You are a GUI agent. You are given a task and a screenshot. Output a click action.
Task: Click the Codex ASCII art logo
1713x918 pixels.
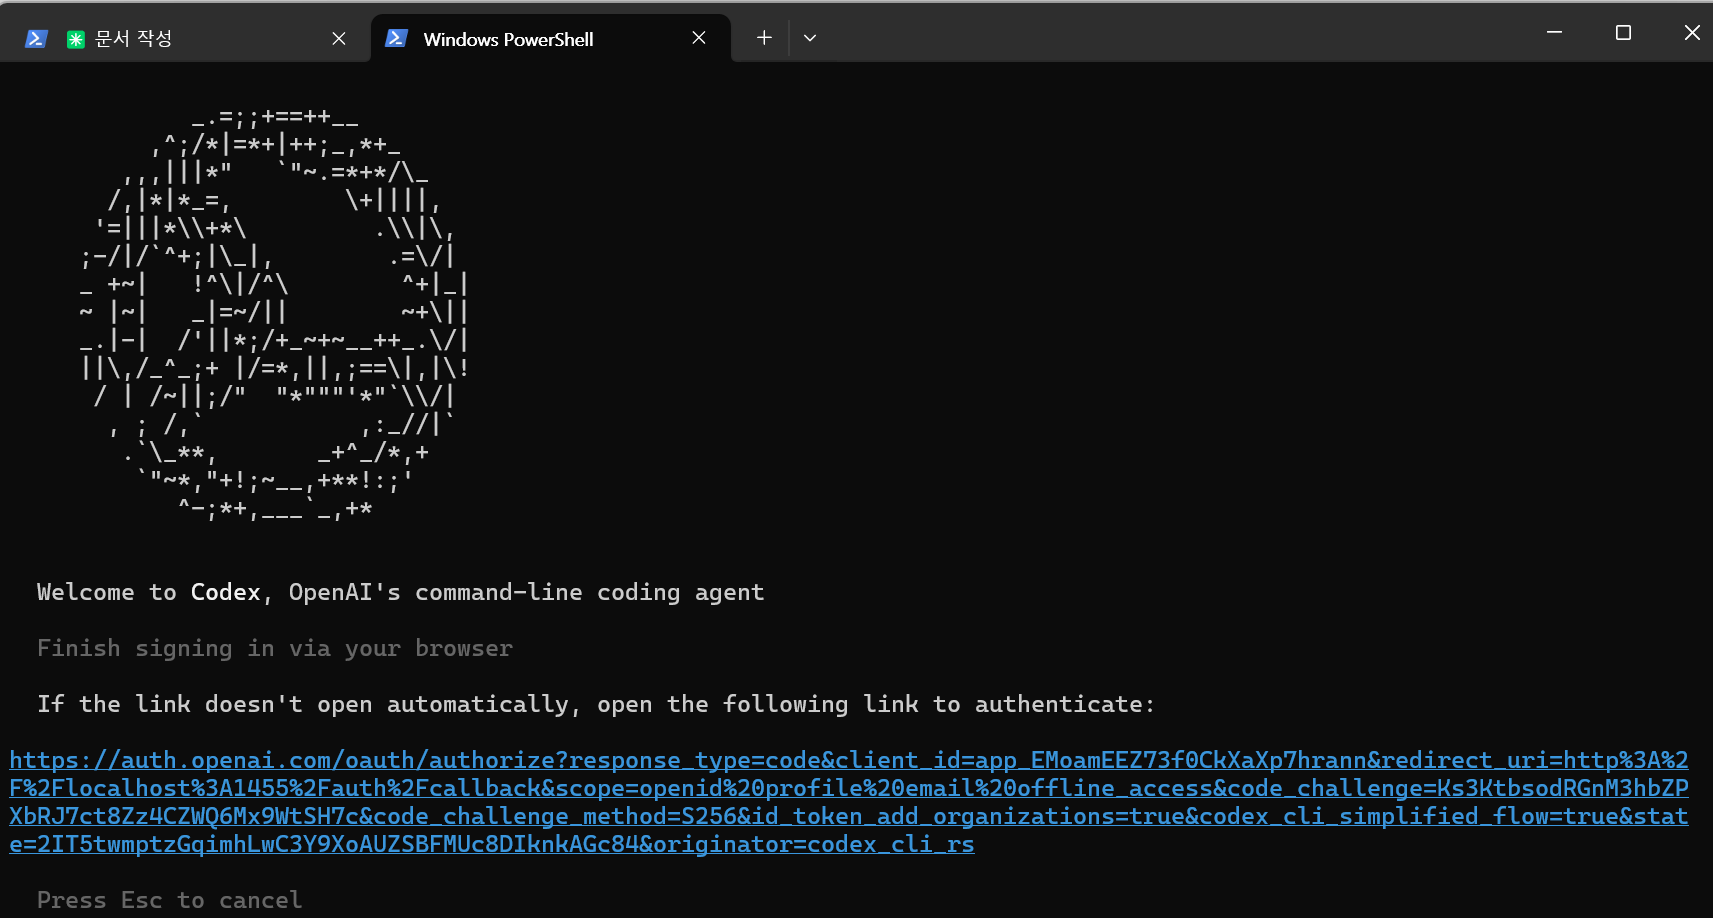(275, 313)
